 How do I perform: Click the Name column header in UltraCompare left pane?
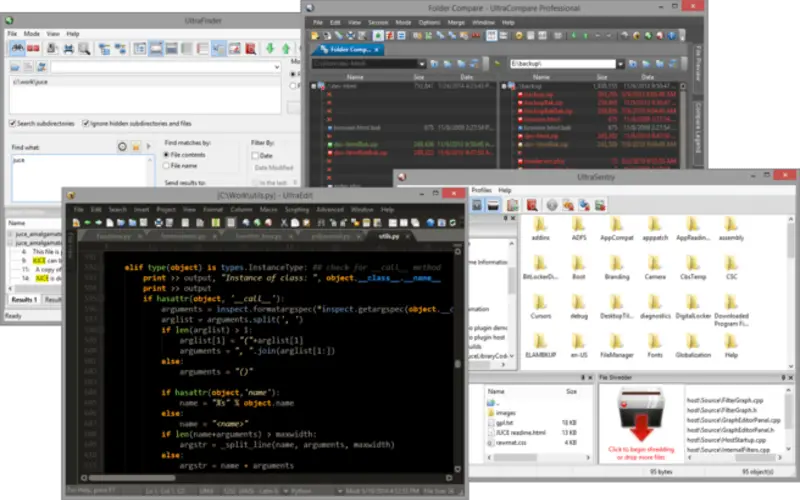[356, 77]
